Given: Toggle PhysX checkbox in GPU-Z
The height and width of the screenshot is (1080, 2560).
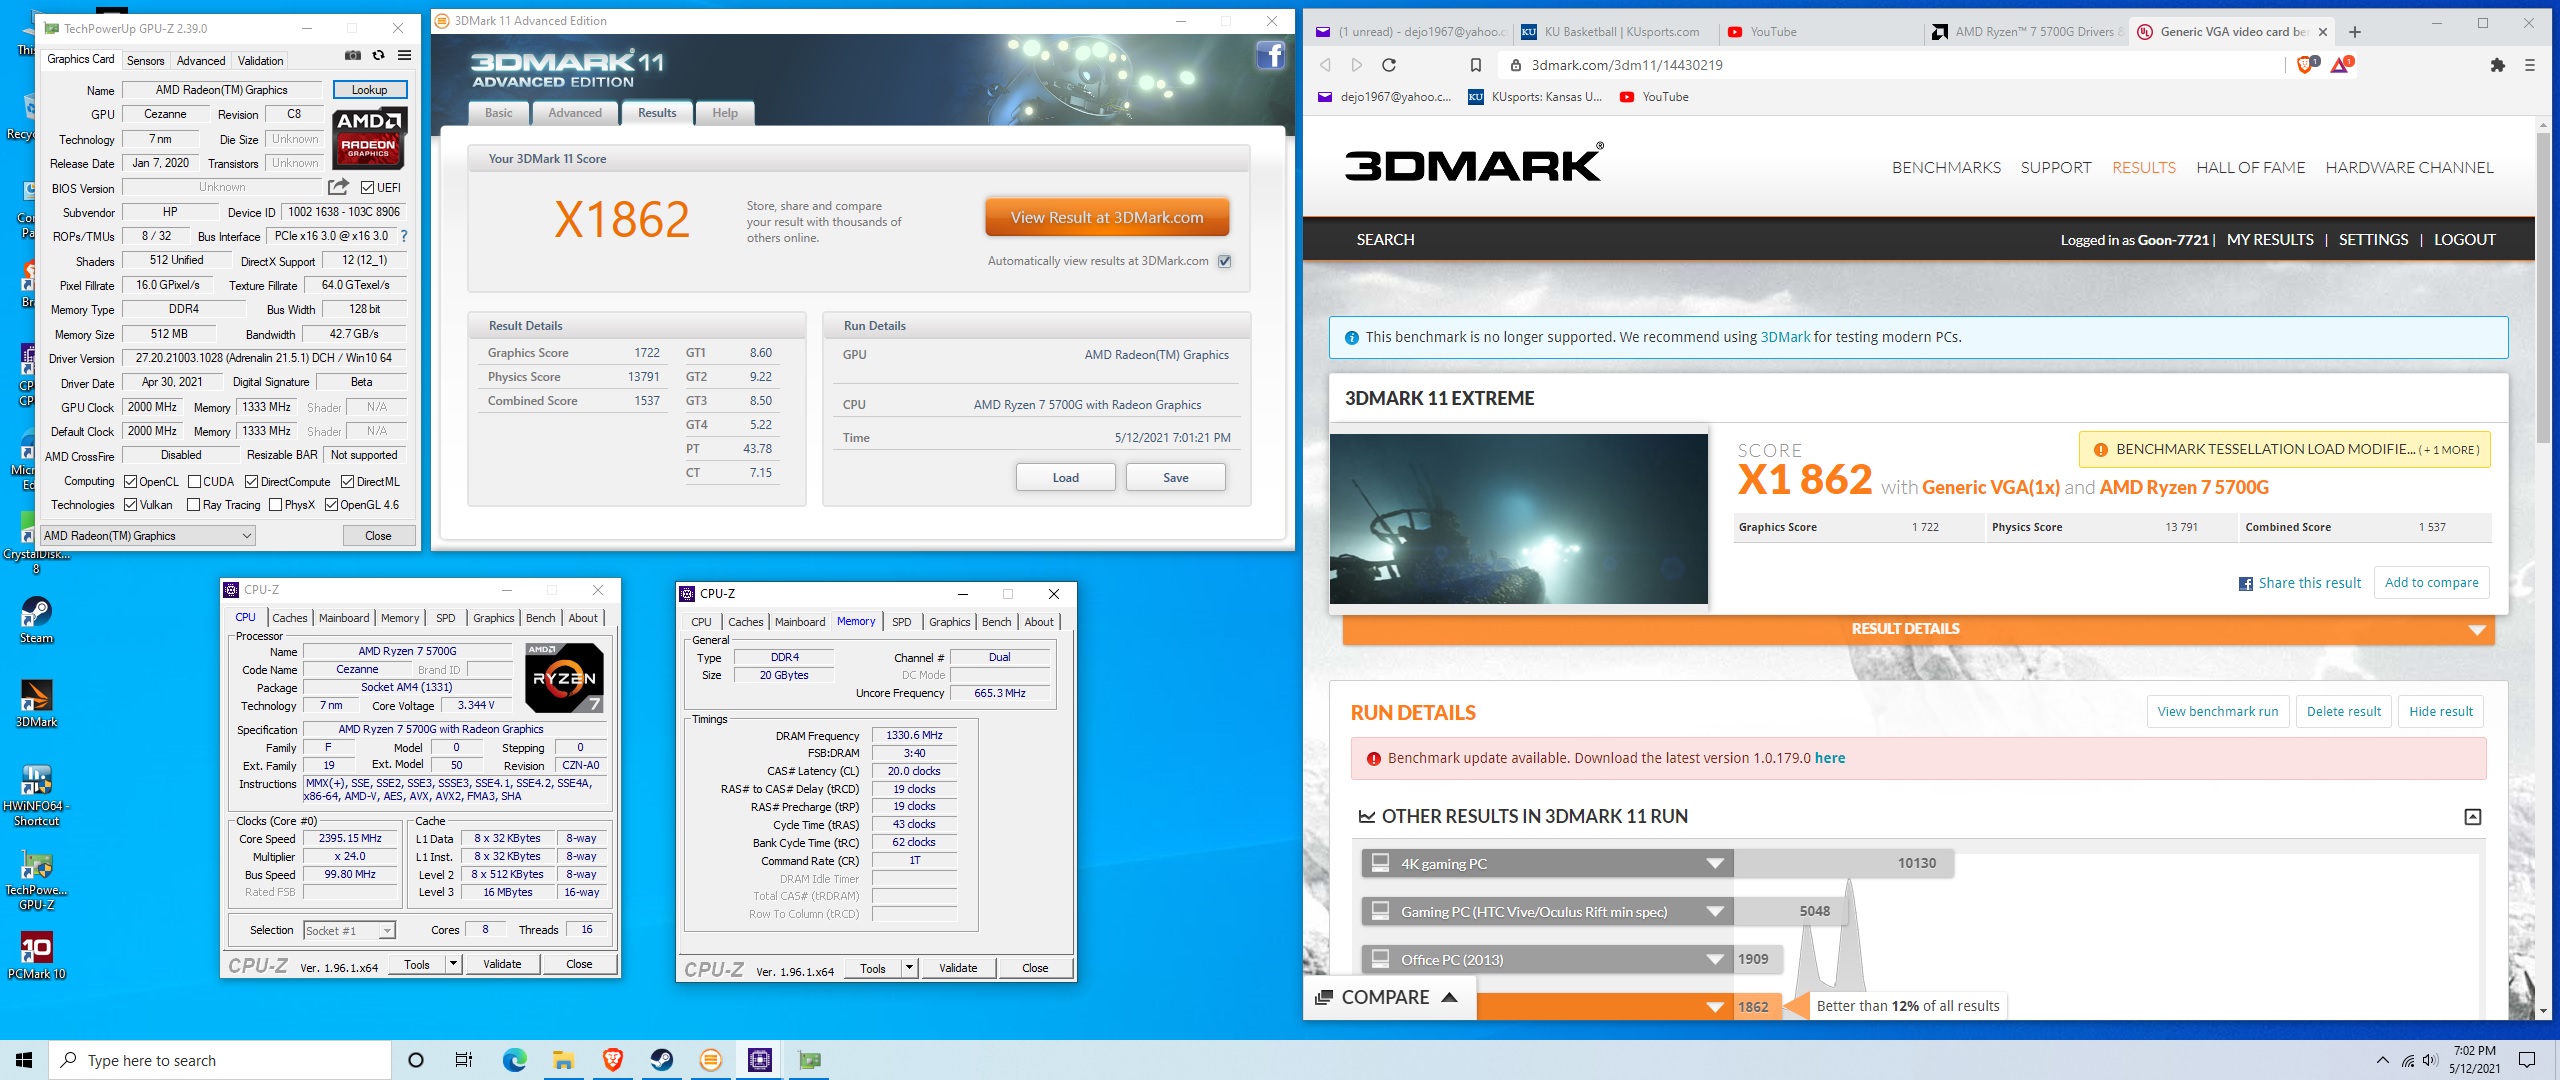Looking at the screenshot, I should (x=275, y=505).
